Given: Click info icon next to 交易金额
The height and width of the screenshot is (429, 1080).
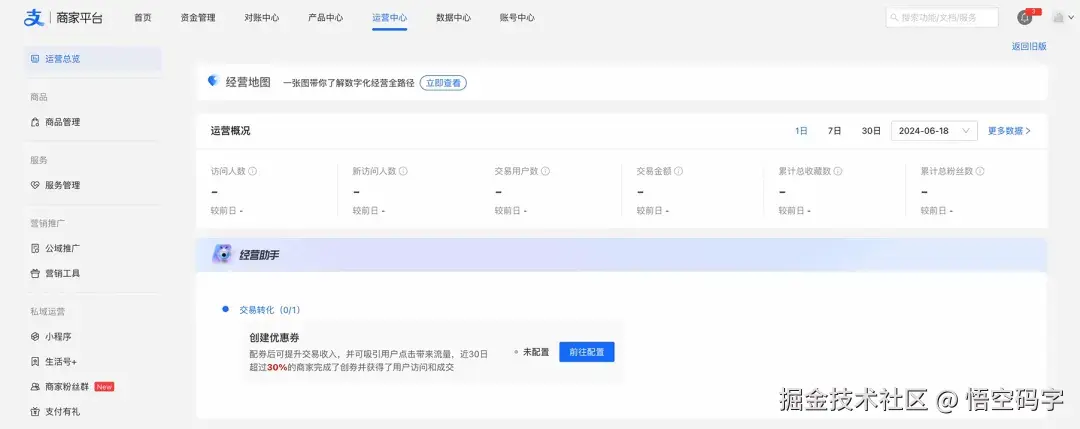Looking at the screenshot, I should coord(678,171).
